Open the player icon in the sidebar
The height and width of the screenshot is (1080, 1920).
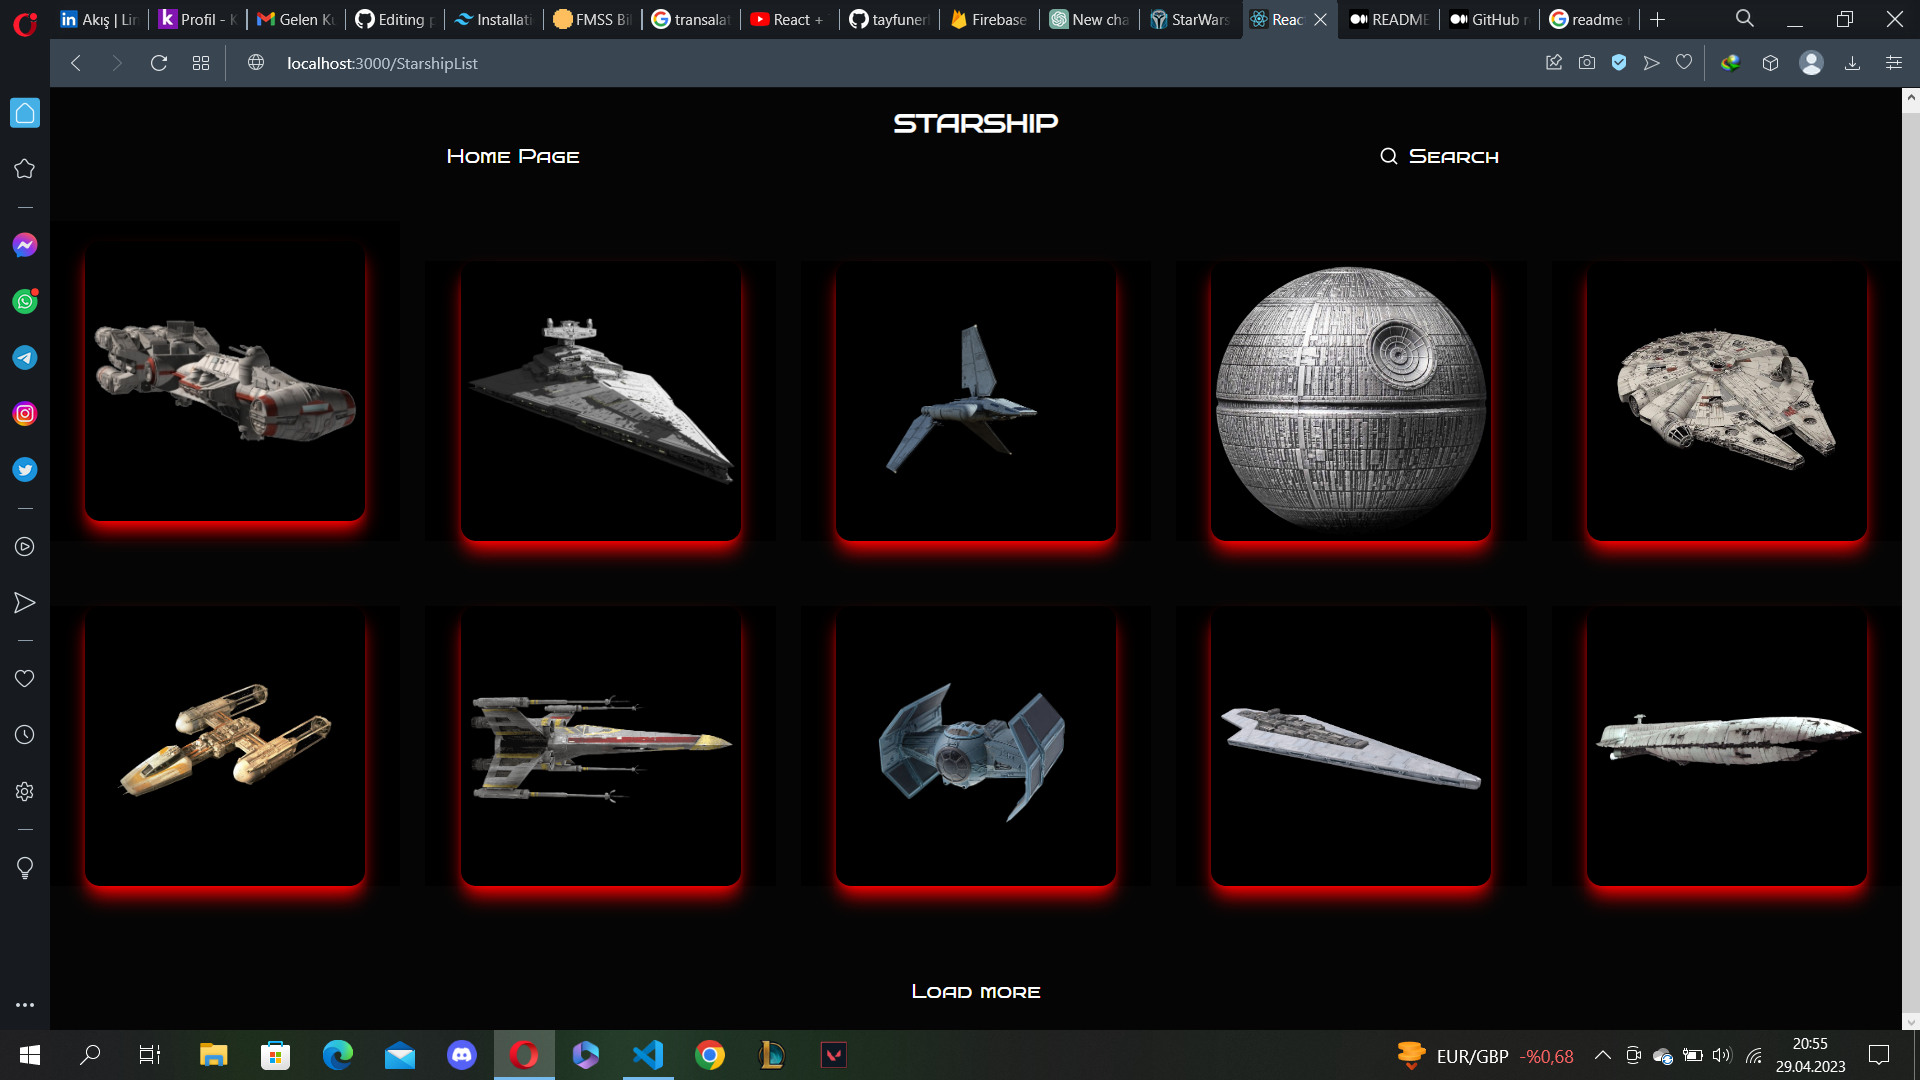click(x=25, y=547)
